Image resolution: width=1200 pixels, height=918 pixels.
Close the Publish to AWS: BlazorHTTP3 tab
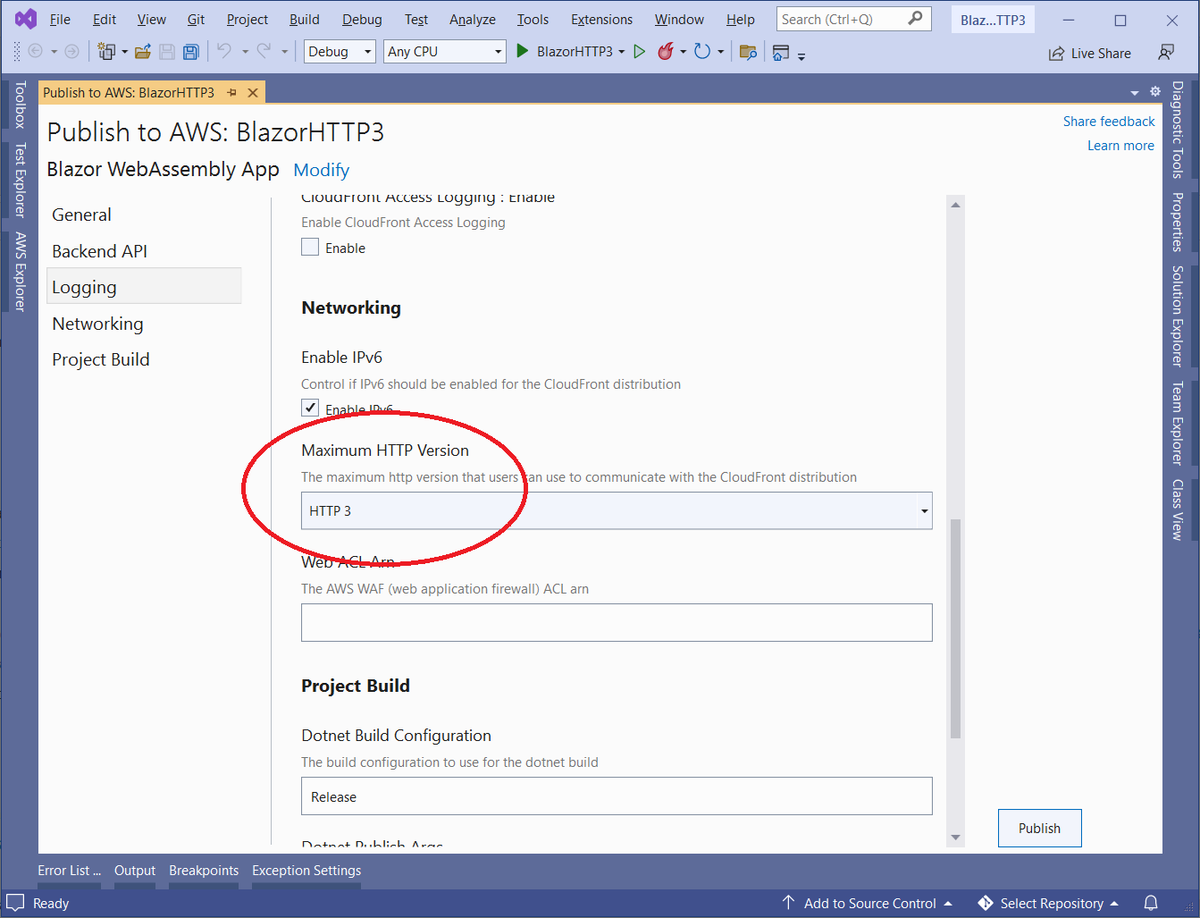[253, 92]
